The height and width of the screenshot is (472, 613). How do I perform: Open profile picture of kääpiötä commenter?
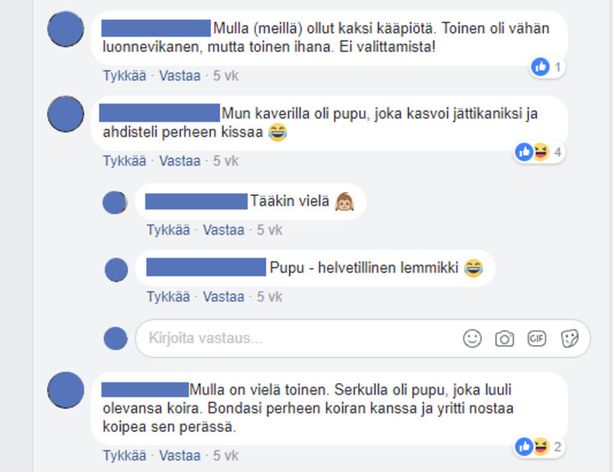(66, 29)
